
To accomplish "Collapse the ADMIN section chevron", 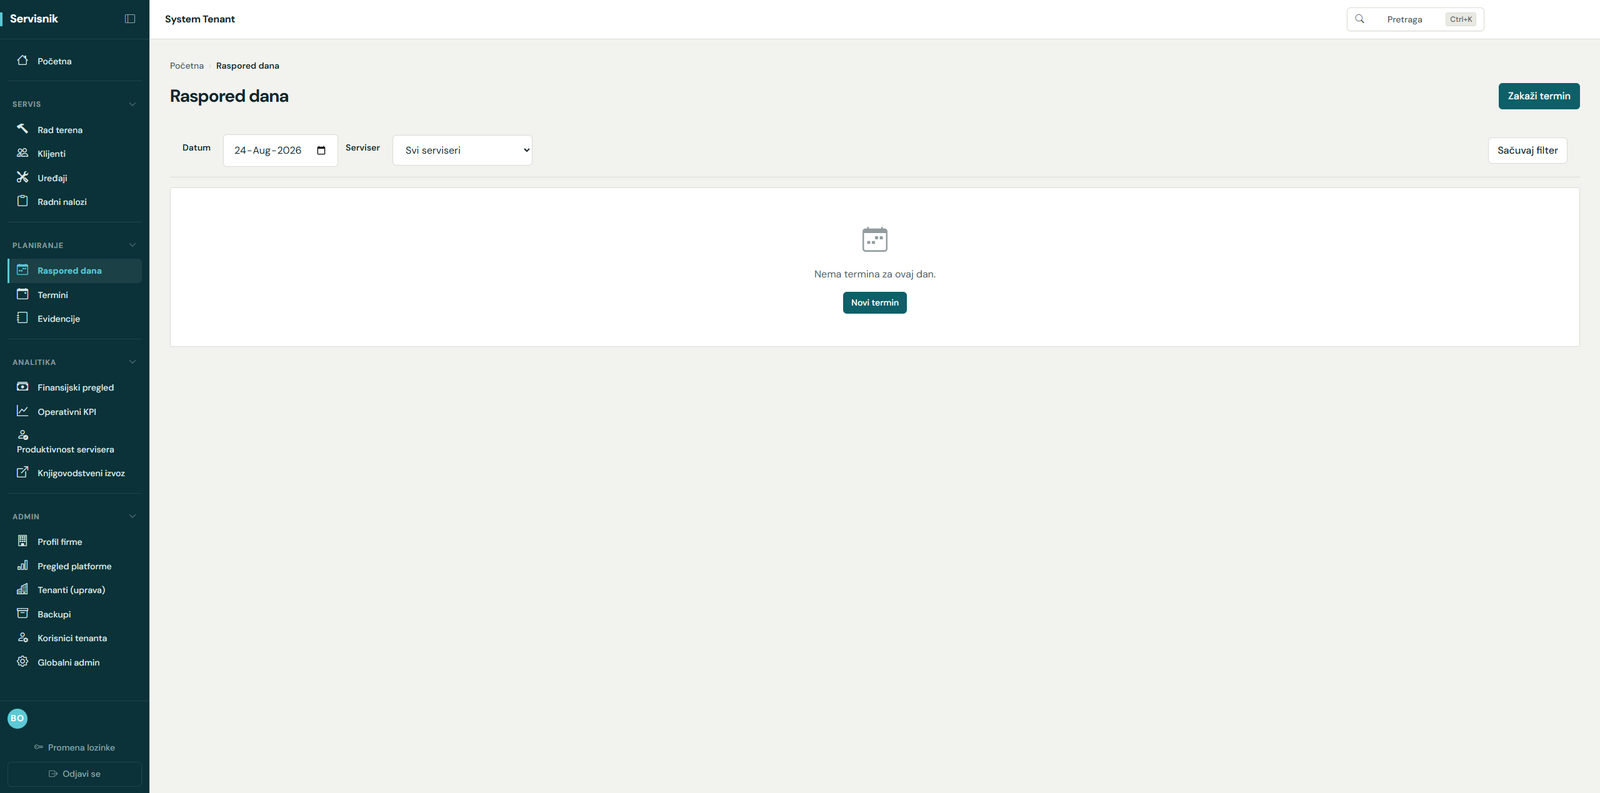I will coord(132,516).
